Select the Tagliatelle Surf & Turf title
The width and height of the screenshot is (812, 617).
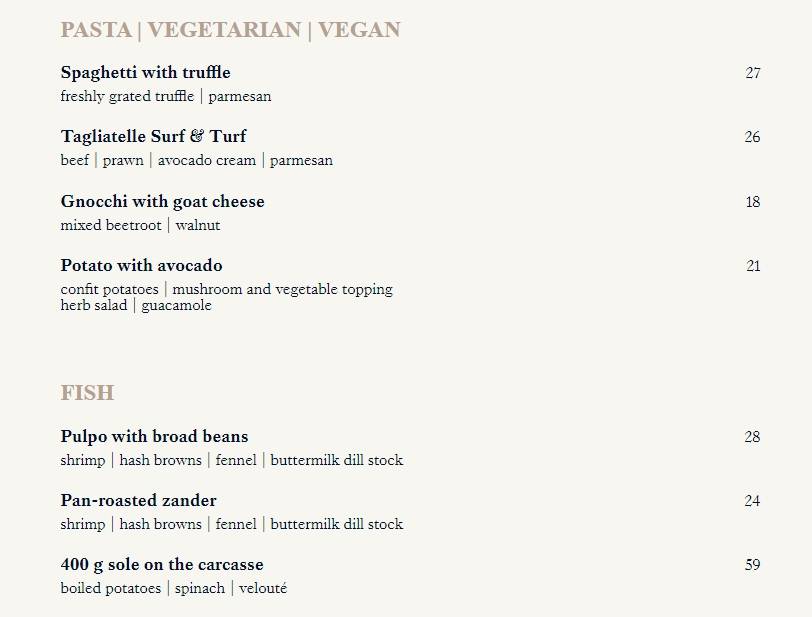(153, 137)
